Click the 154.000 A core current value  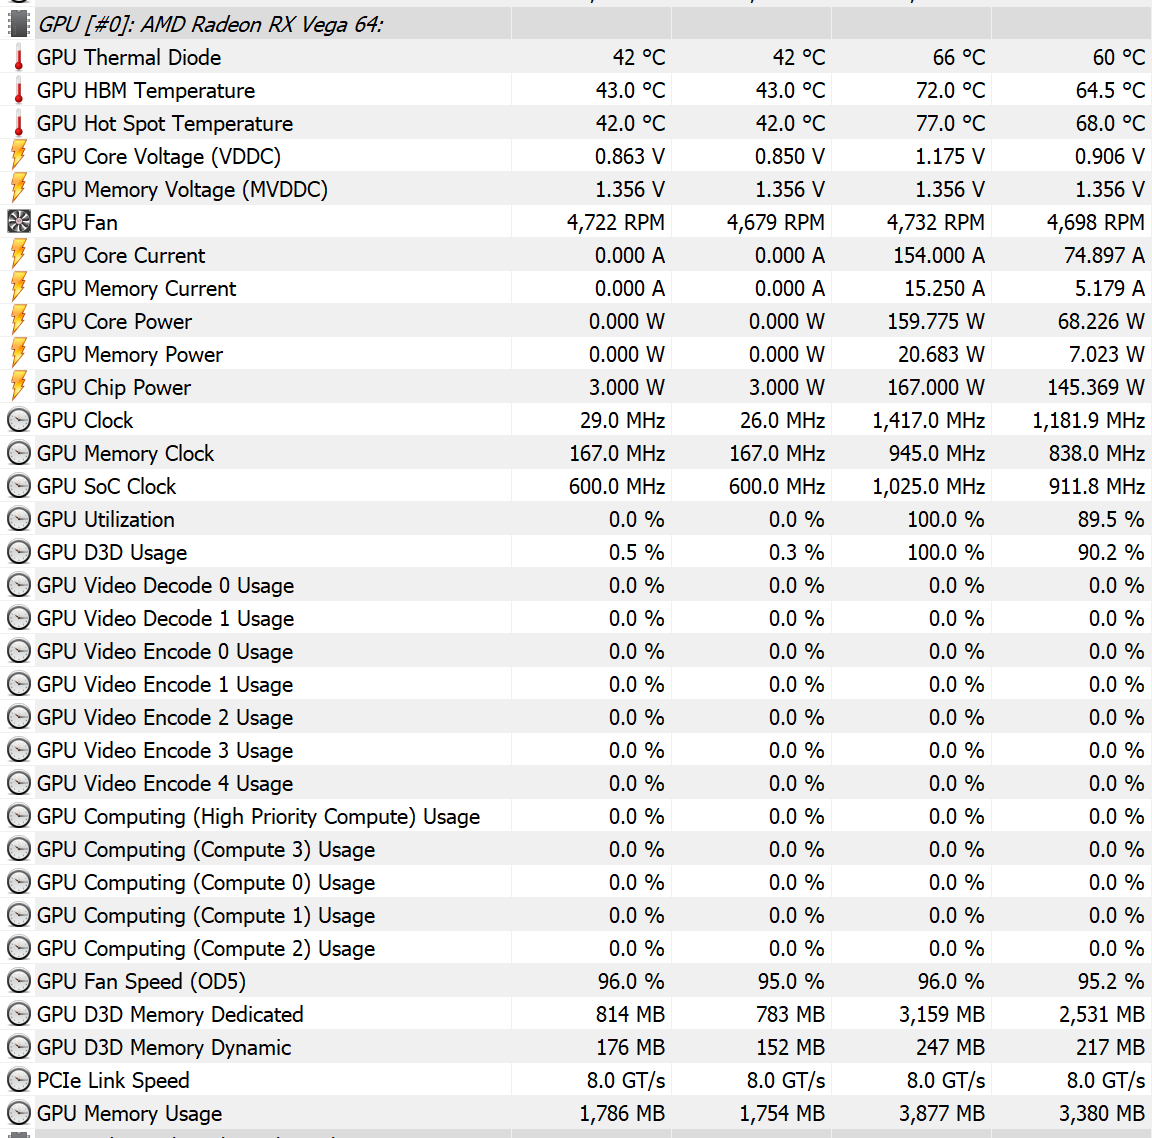pyautogui.click(x=939, y=256)
